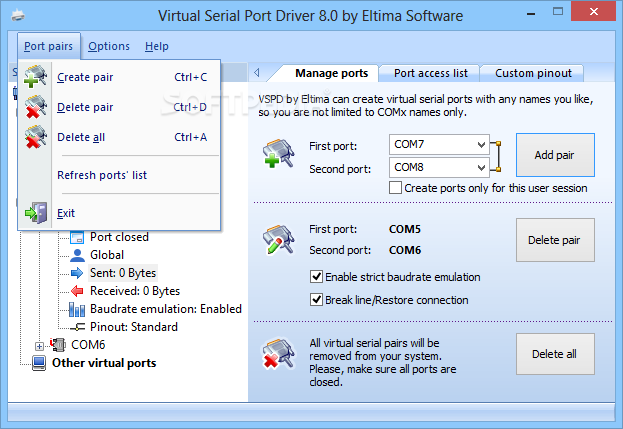Click the left-arrow panel collapse icon
This screenshot has width=623, height=429.
click(257, 72)
